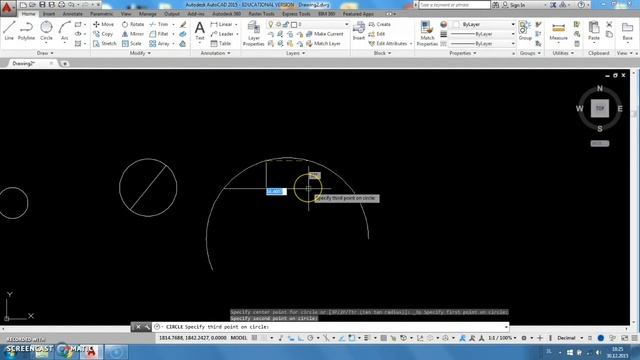Expand the Draw panel
This screenshot has width=640, height=360.
(45, 53)
